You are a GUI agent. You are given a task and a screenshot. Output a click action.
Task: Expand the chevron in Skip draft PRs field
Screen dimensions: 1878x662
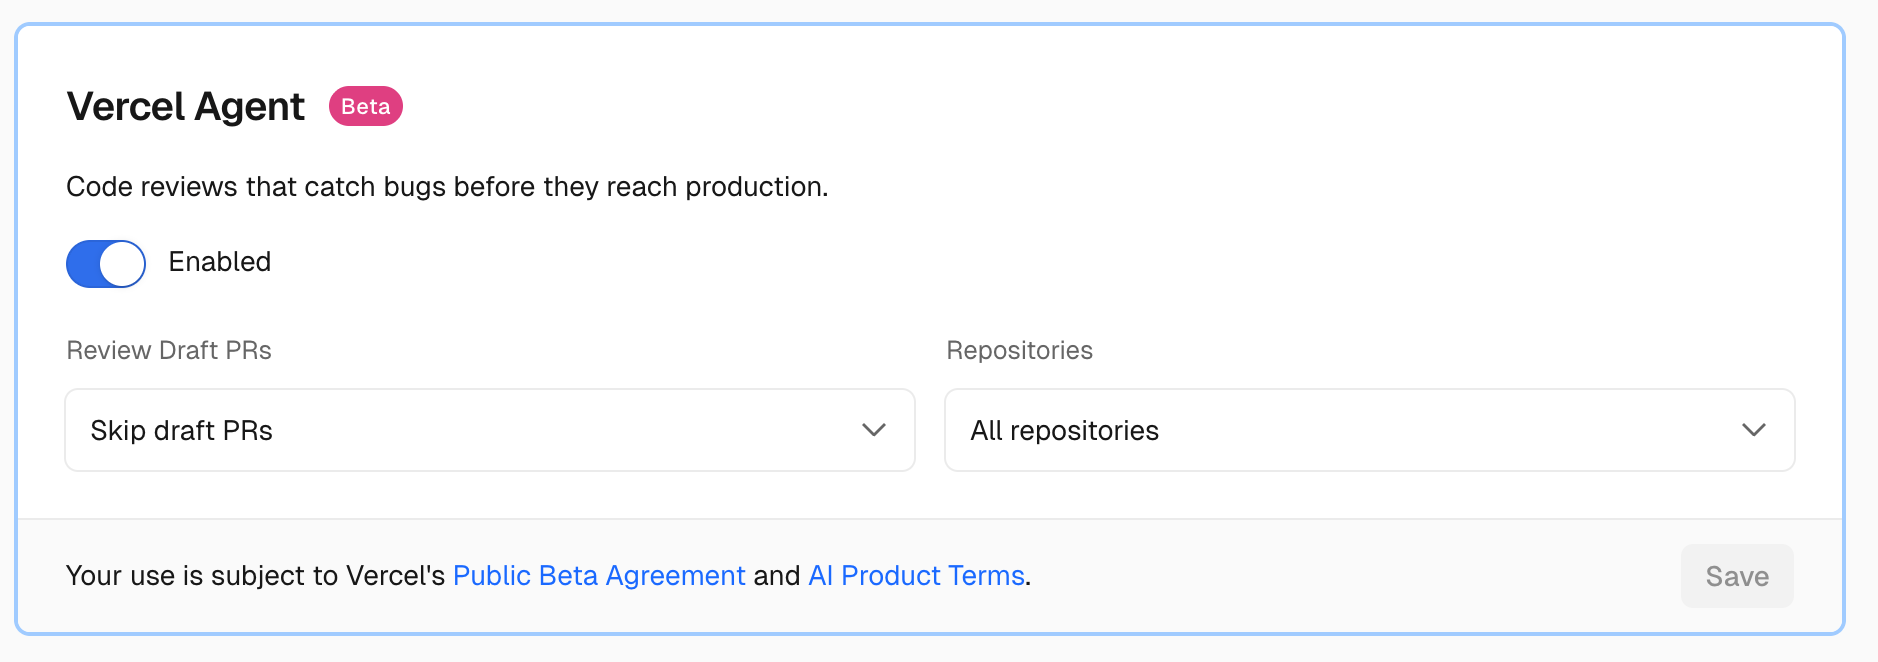(x=873, y=430)
